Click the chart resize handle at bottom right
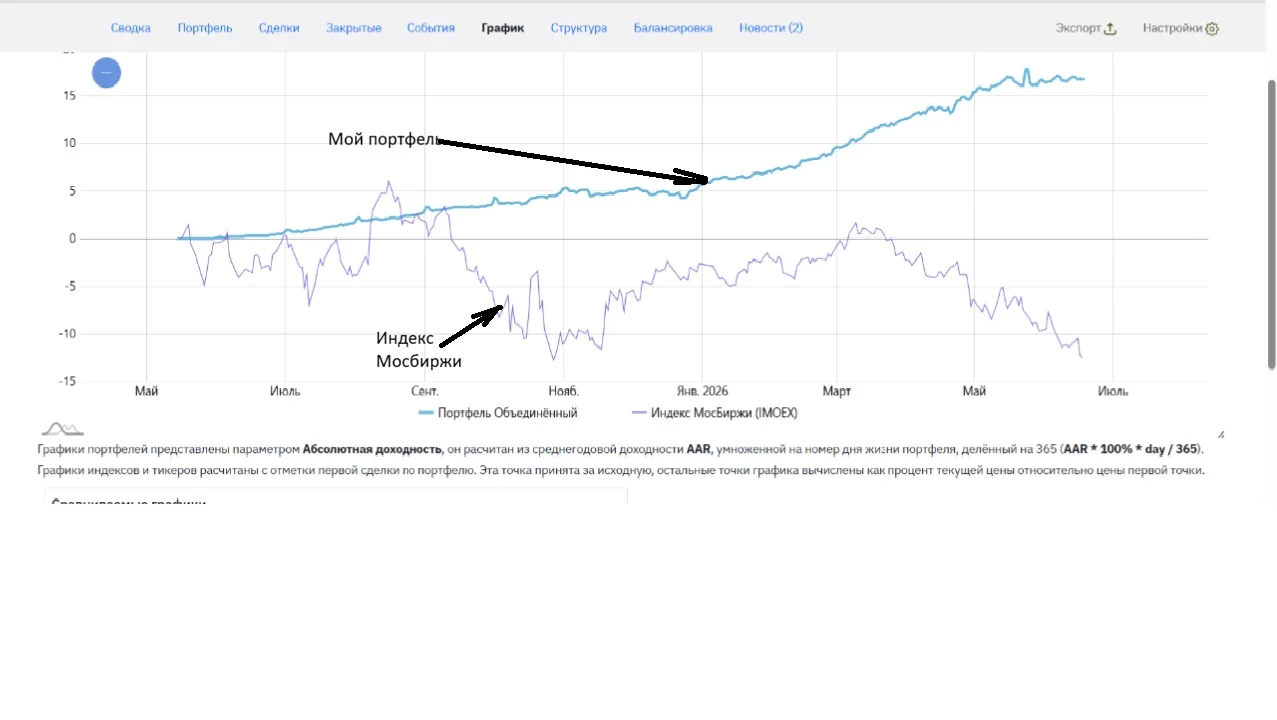The image size is (1277, 720). 1221,435
